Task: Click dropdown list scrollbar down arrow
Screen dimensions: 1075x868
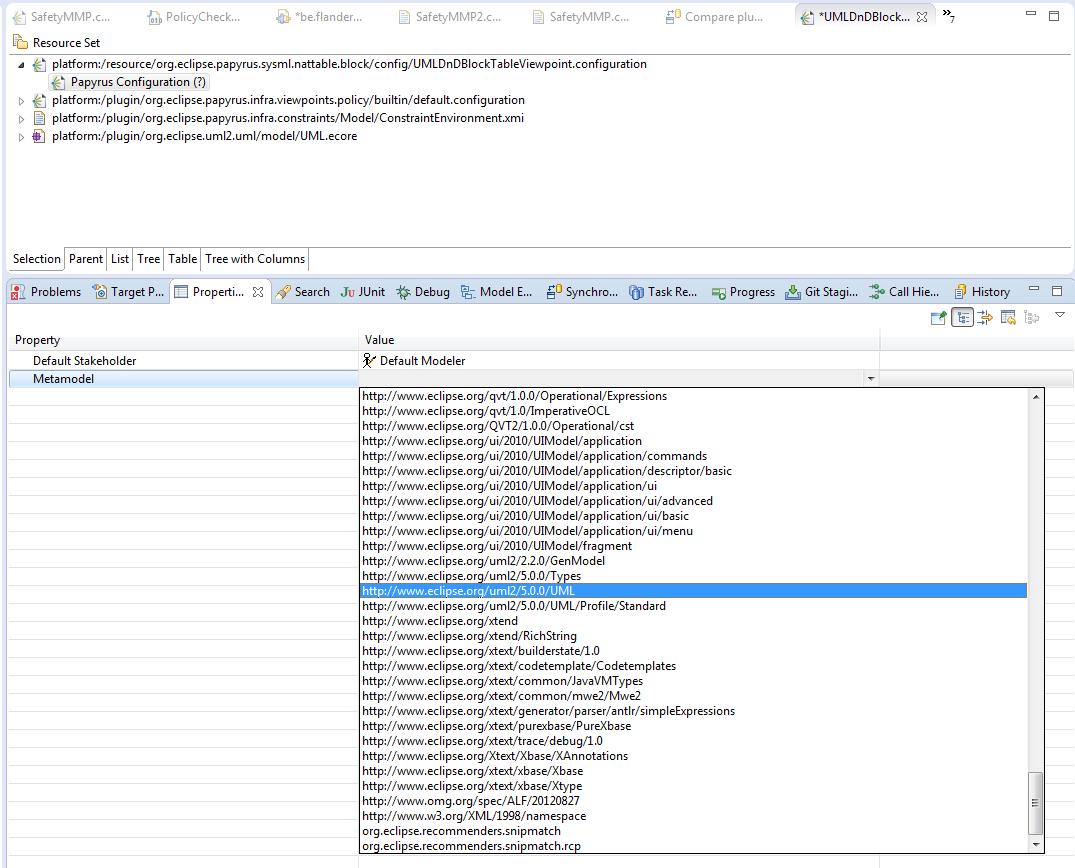Action: [1036, 845]
